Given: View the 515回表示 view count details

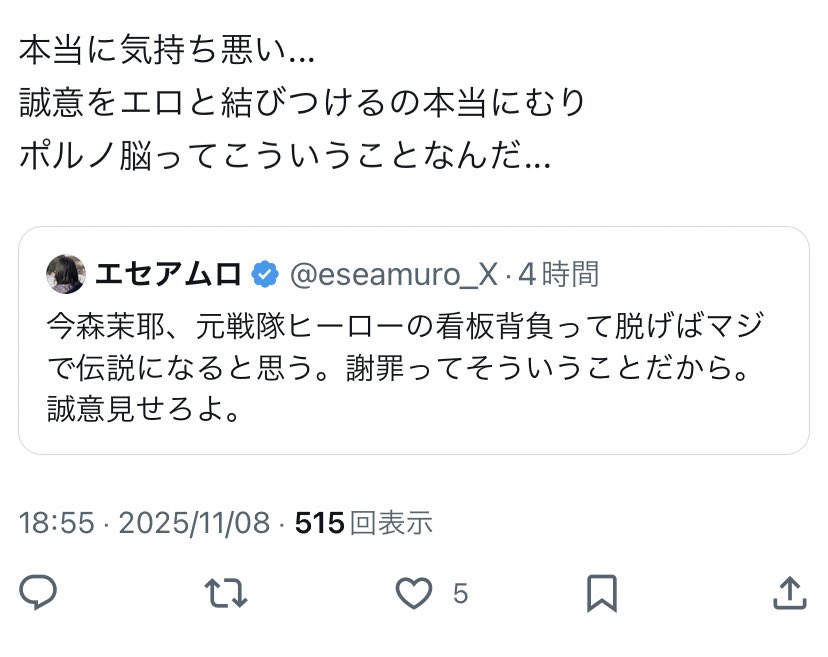Looking at the screenshot, I should click(364, 522).
